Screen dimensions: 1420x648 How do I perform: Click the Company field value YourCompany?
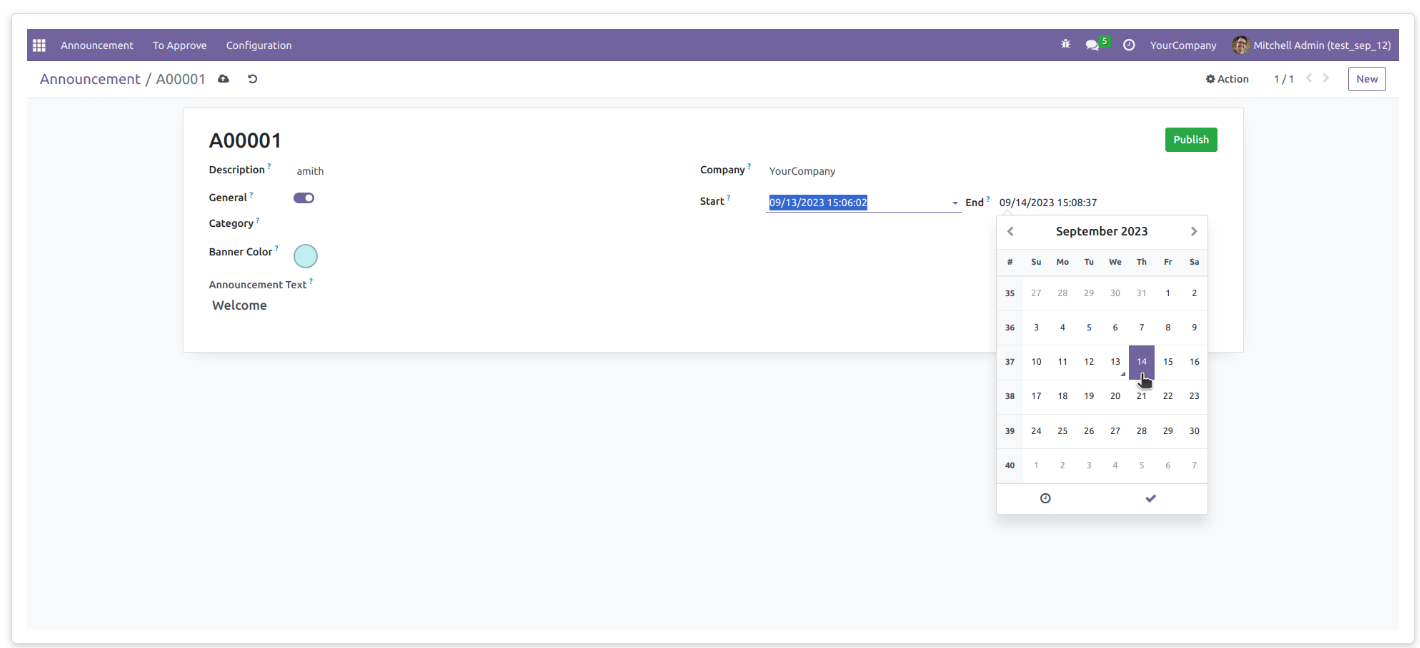point(802,171)
